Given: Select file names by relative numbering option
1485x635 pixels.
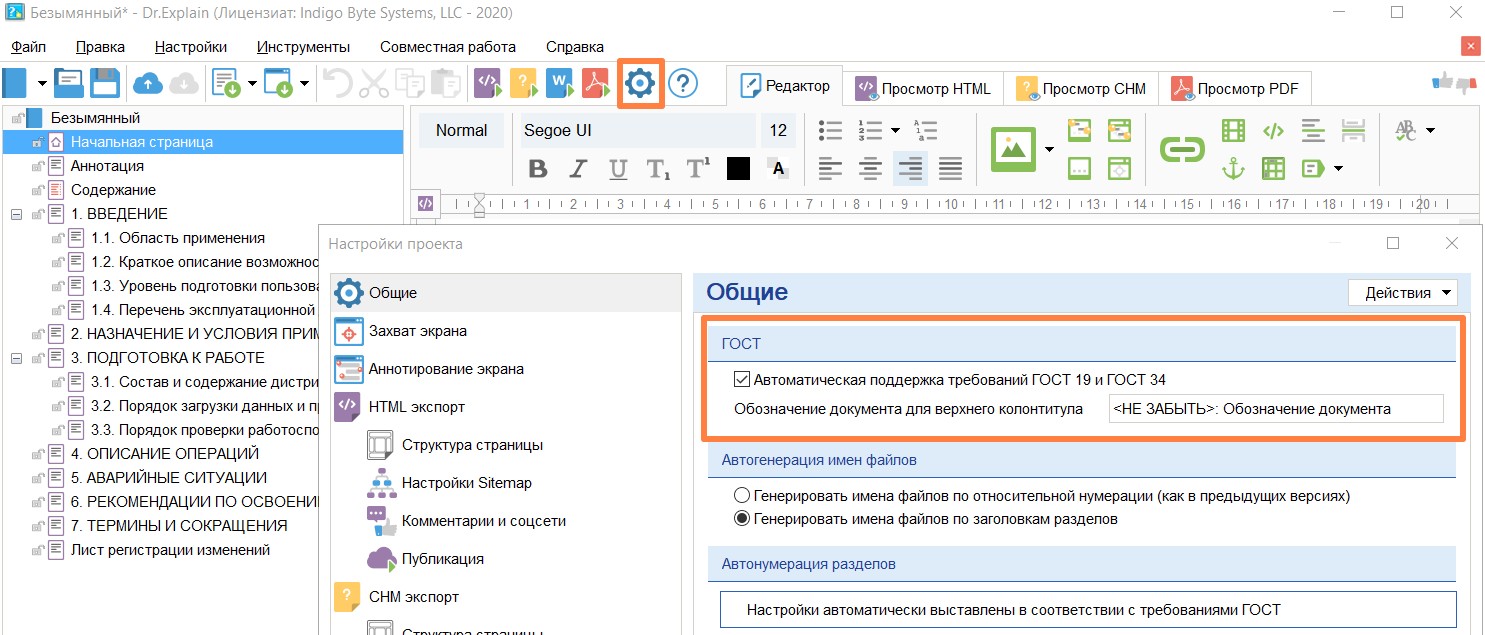Looking at the screenshot, I should [742, 496].
